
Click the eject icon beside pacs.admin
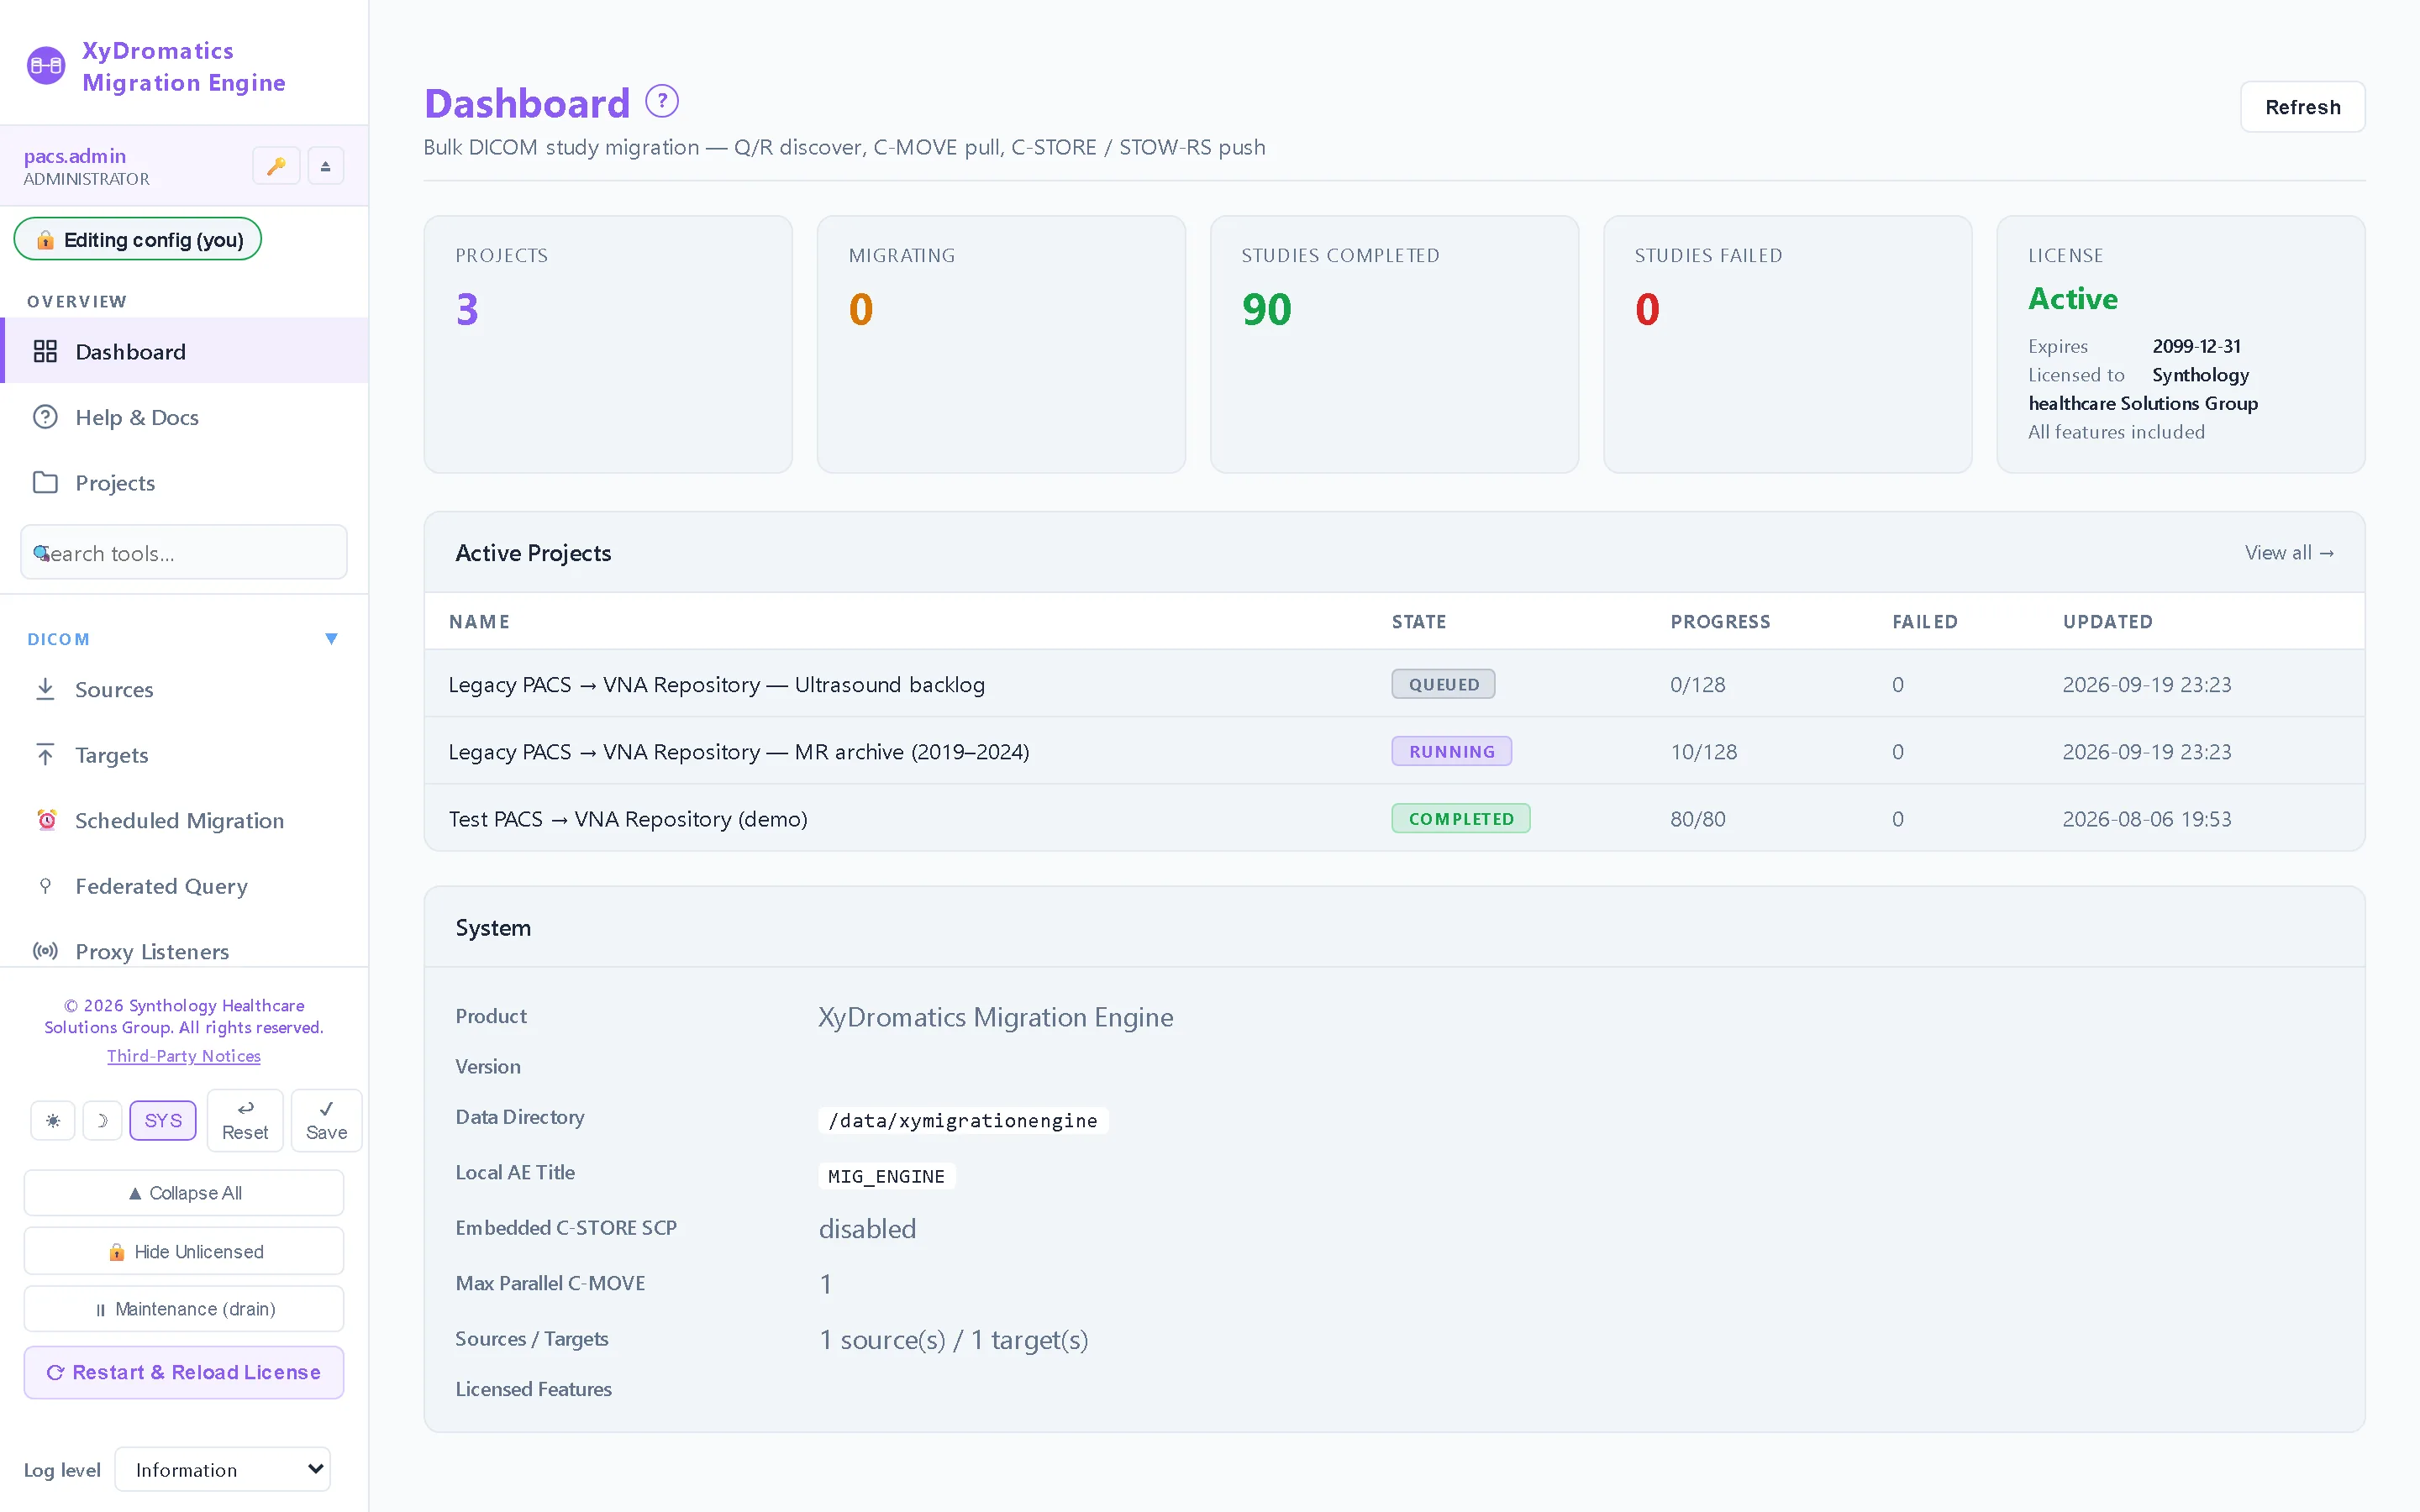pos(325,166)
